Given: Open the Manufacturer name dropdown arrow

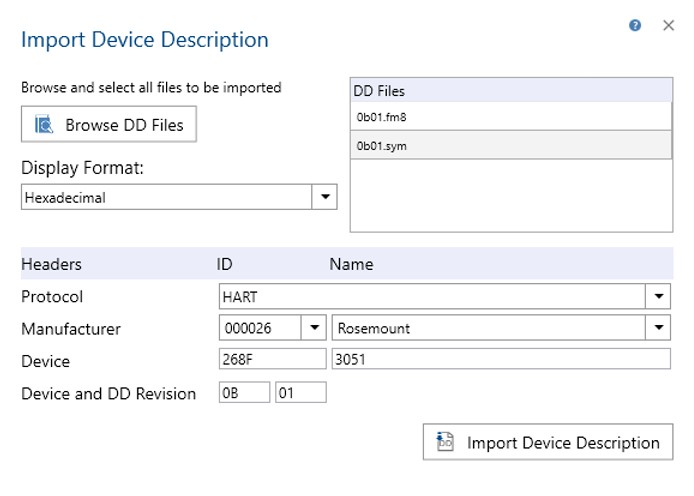Looking at the screenshot, I should point(658,327).
